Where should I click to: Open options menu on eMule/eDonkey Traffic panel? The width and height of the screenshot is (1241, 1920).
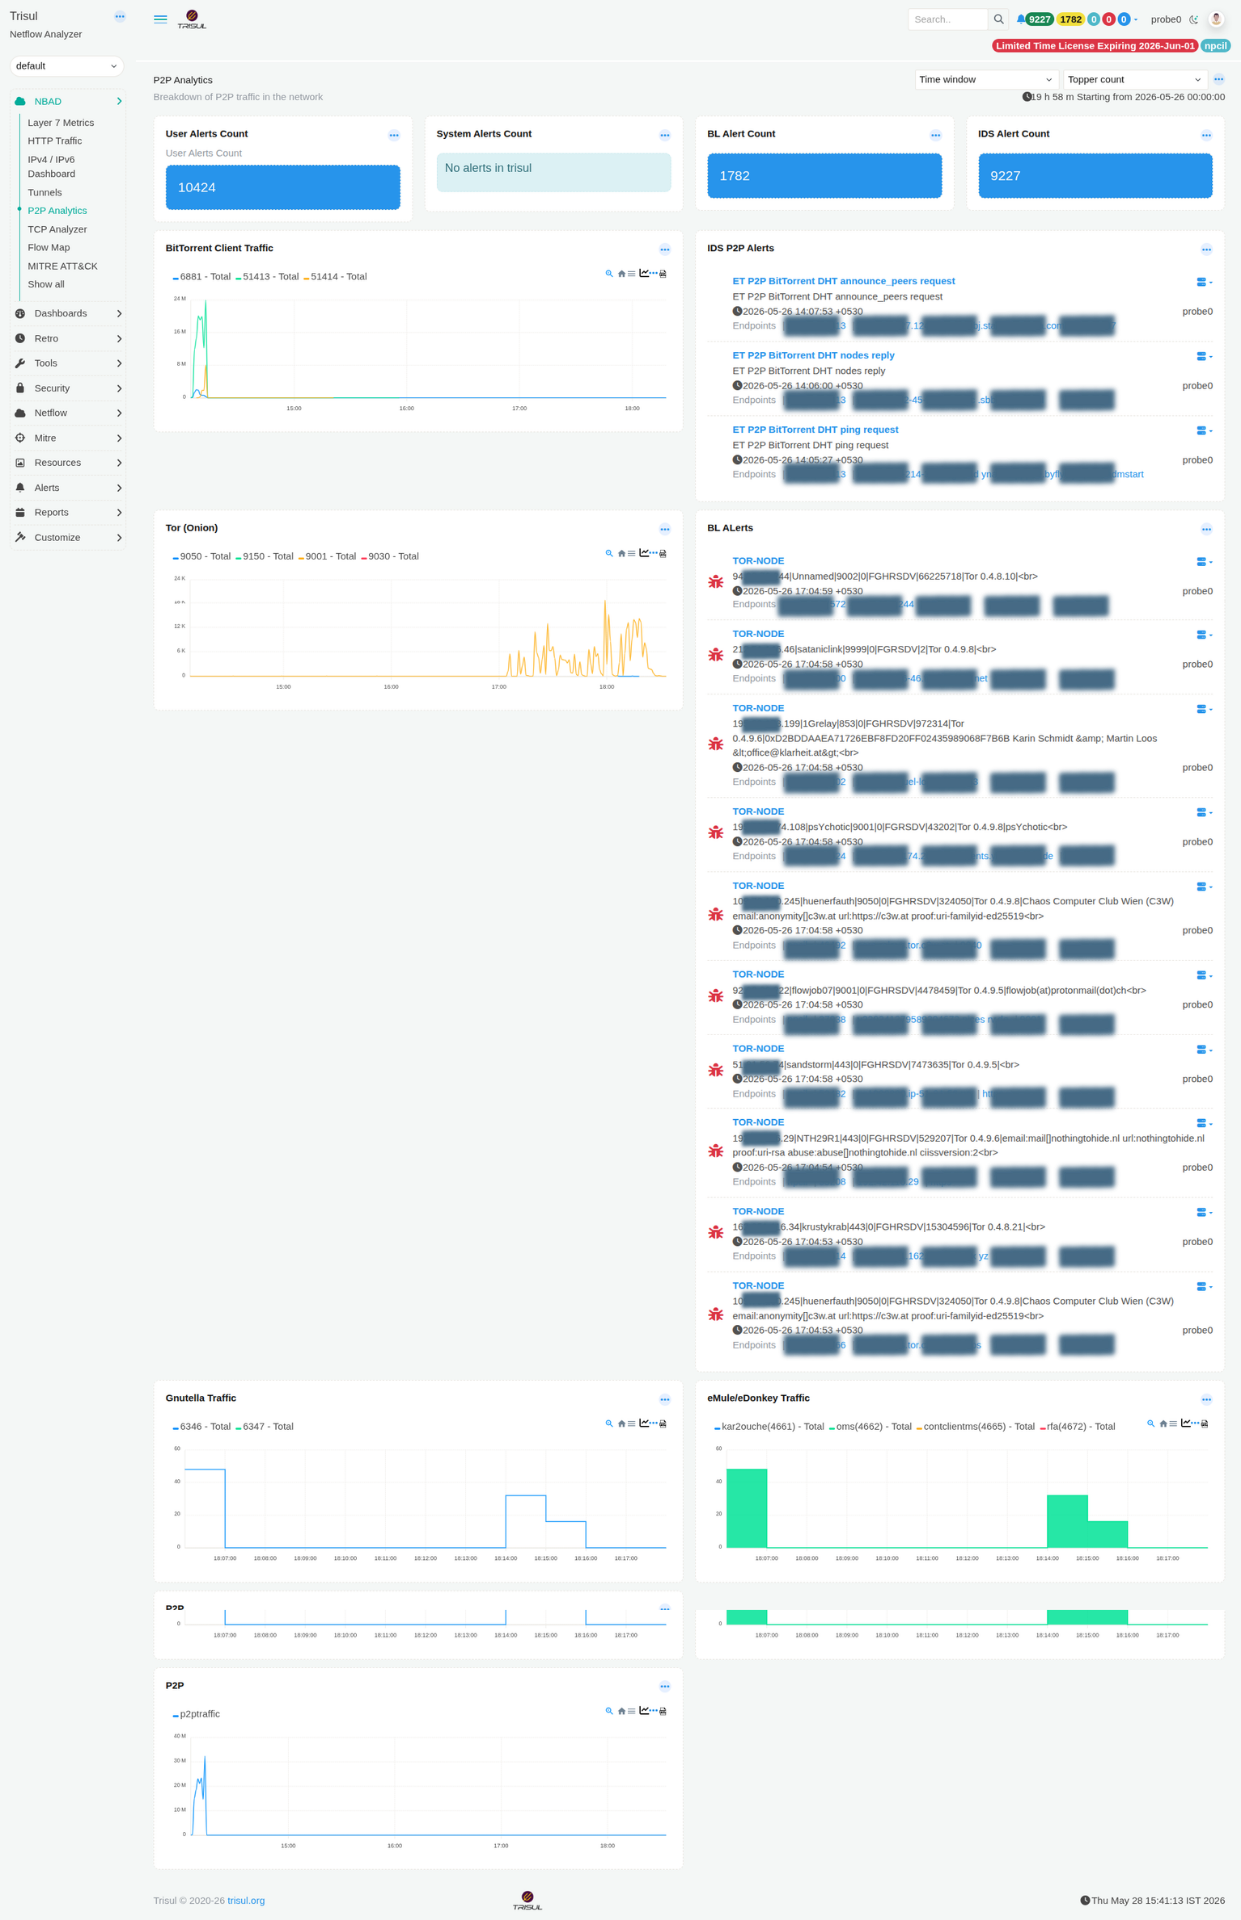pos(1207,1399)
